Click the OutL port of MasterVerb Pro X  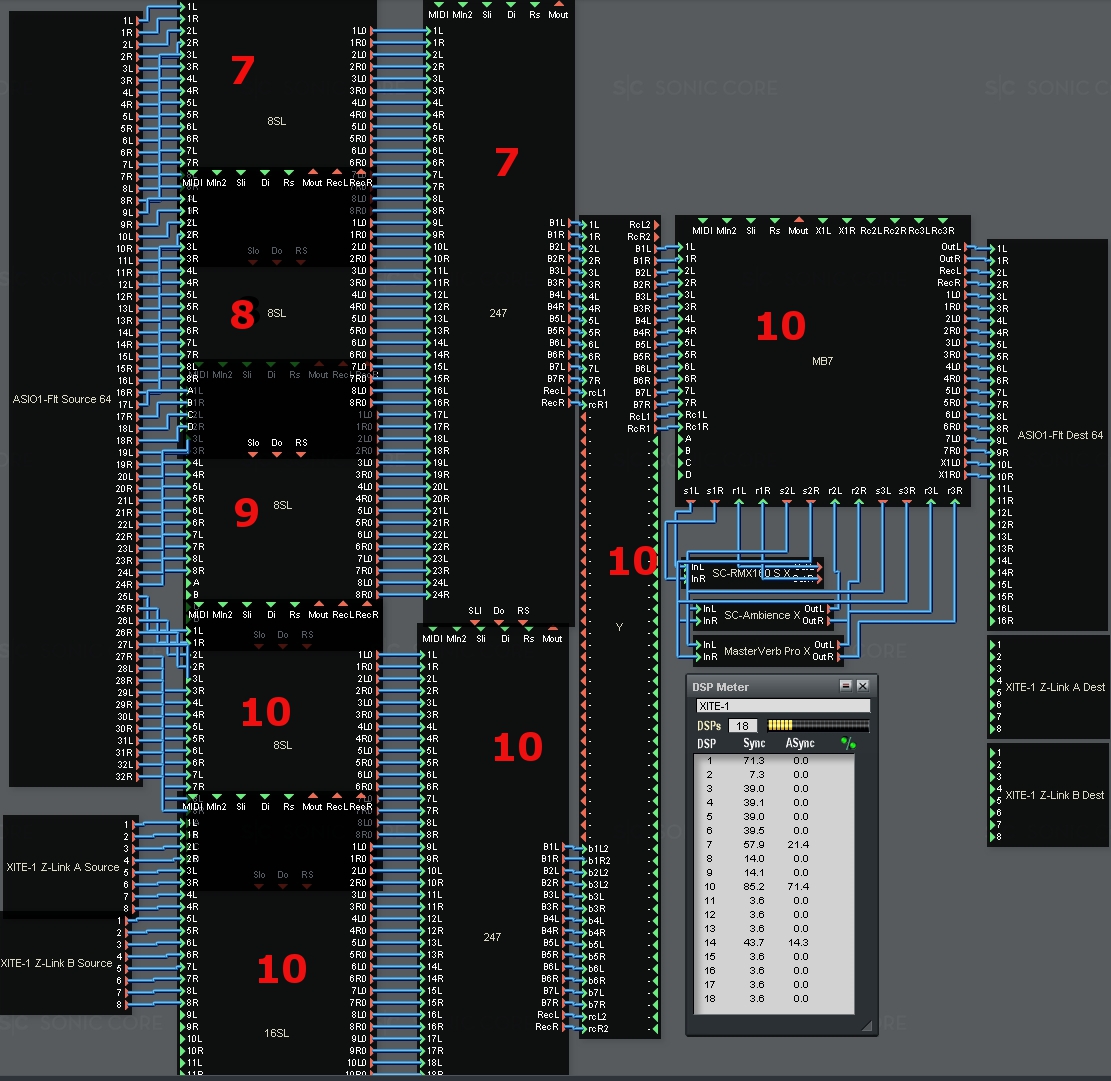(839, 645)
